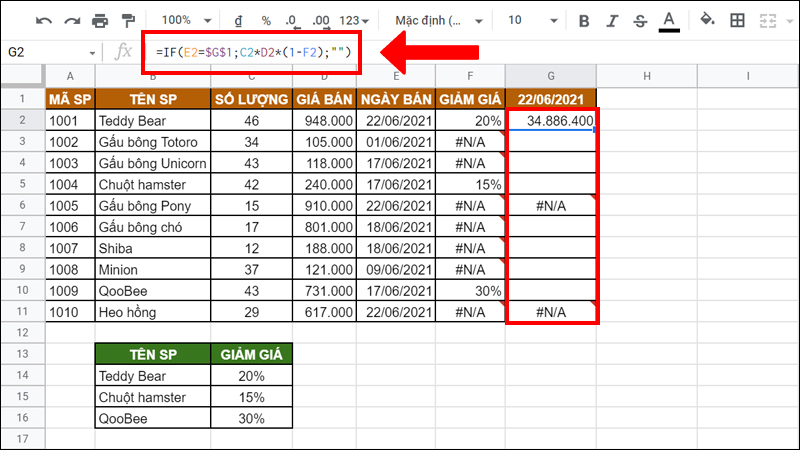Apply currency format with đ icon
The width and height of the screenshot is (800, 450).
(x=238, y=21)
